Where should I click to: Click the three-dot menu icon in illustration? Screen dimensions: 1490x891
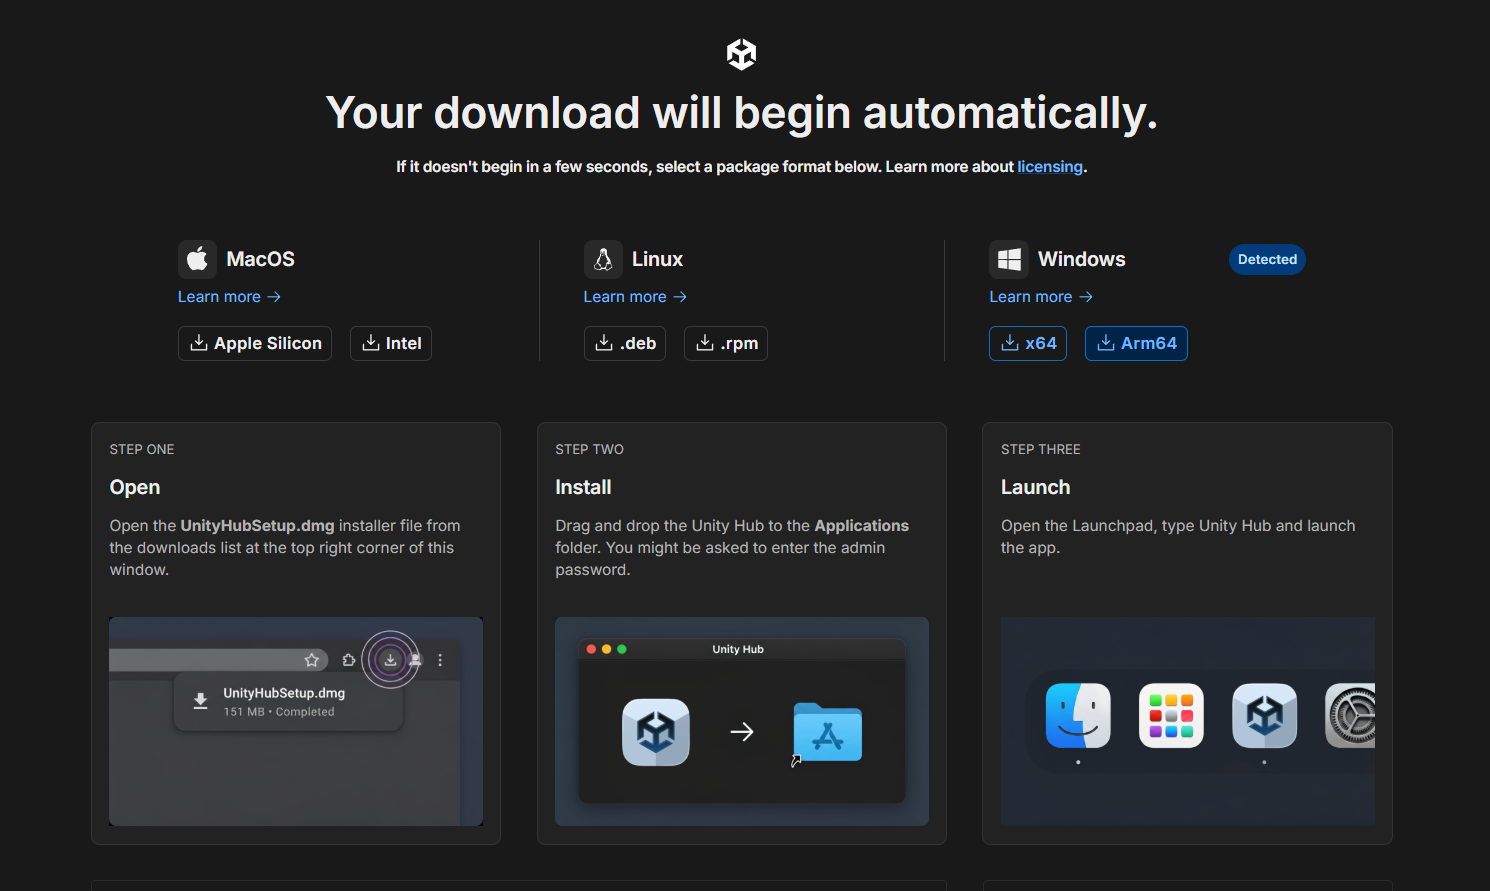click(x=440, y=660)
